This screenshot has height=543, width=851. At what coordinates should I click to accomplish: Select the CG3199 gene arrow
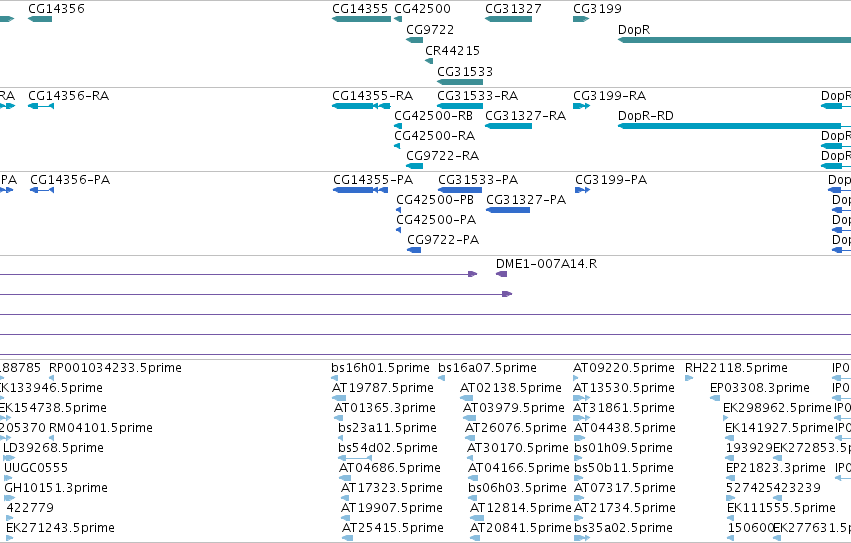[581, 19]
